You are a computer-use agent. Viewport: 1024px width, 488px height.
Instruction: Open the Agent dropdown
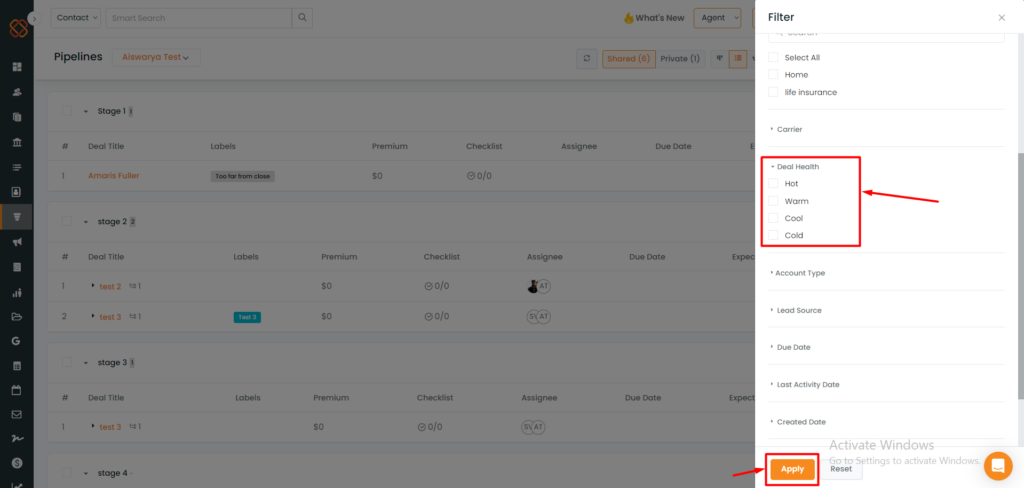pos(717,18)
